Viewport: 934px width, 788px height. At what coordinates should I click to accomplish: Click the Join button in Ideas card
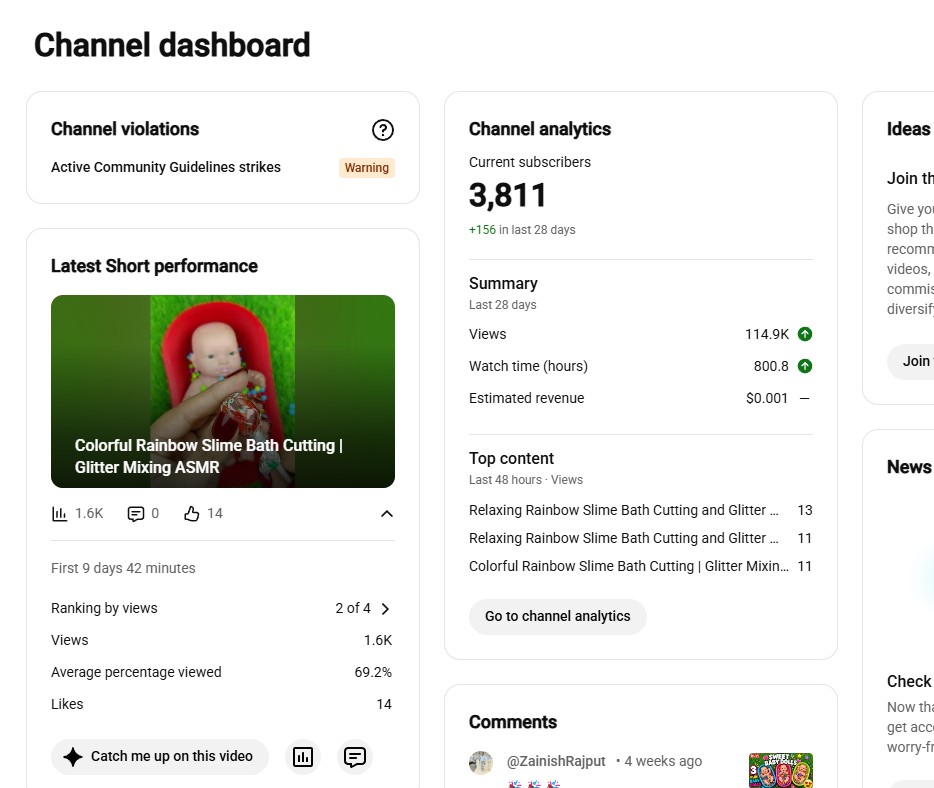pyautogui.click(x=911, y=361)
